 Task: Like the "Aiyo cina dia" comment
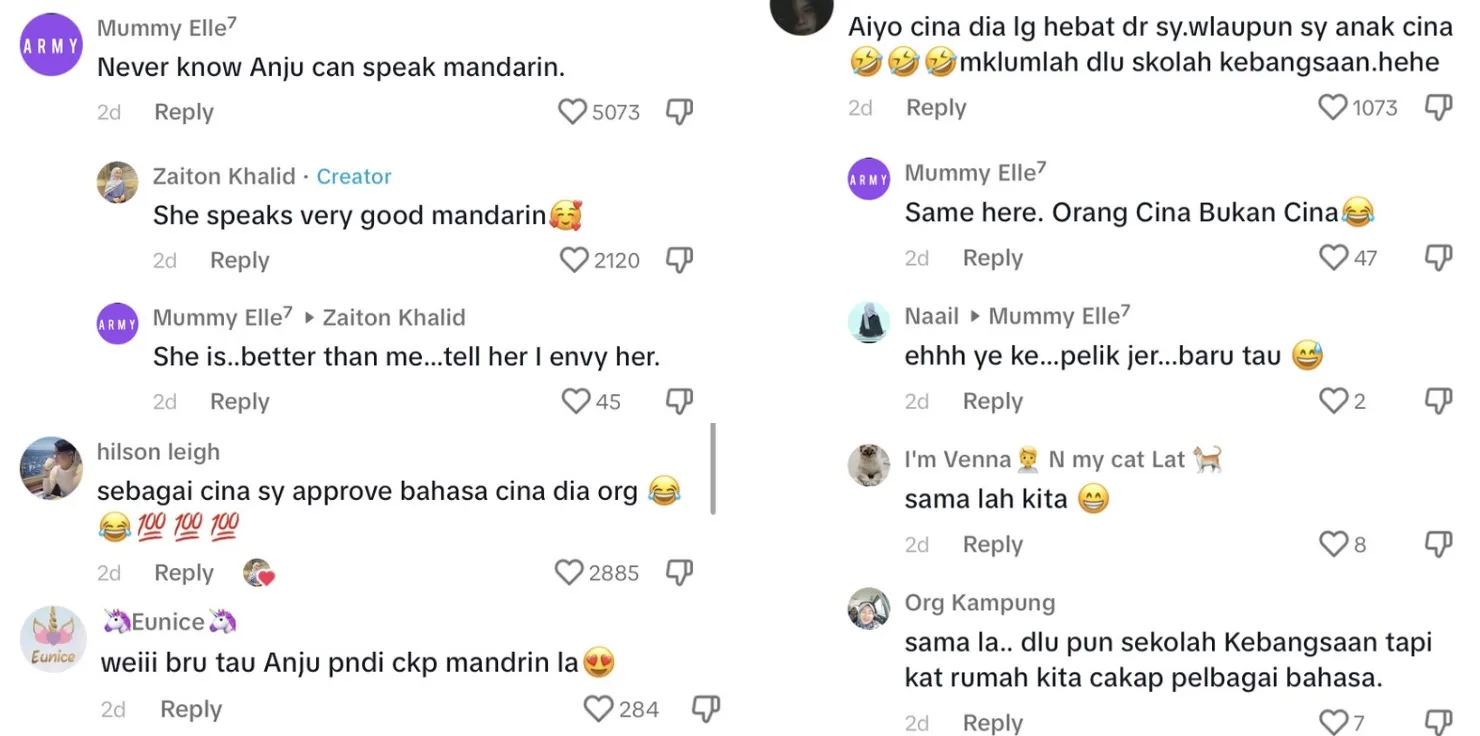pyautogui.click(x=1333, y=107)
